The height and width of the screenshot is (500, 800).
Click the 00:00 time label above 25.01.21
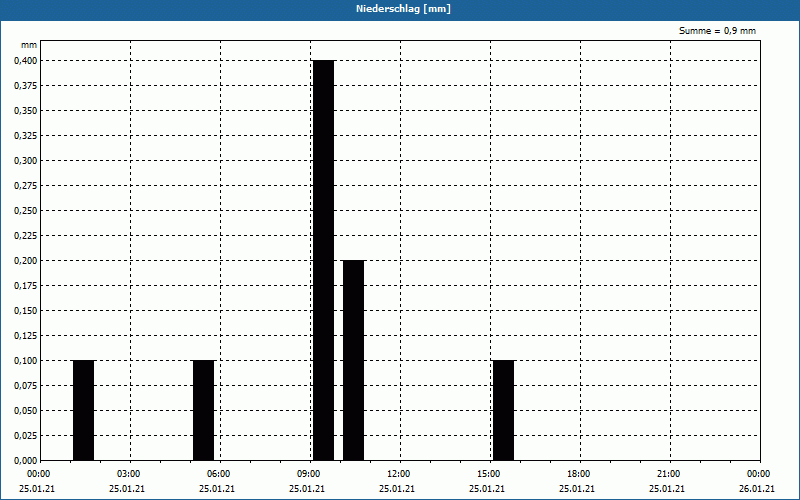[38, 474]
